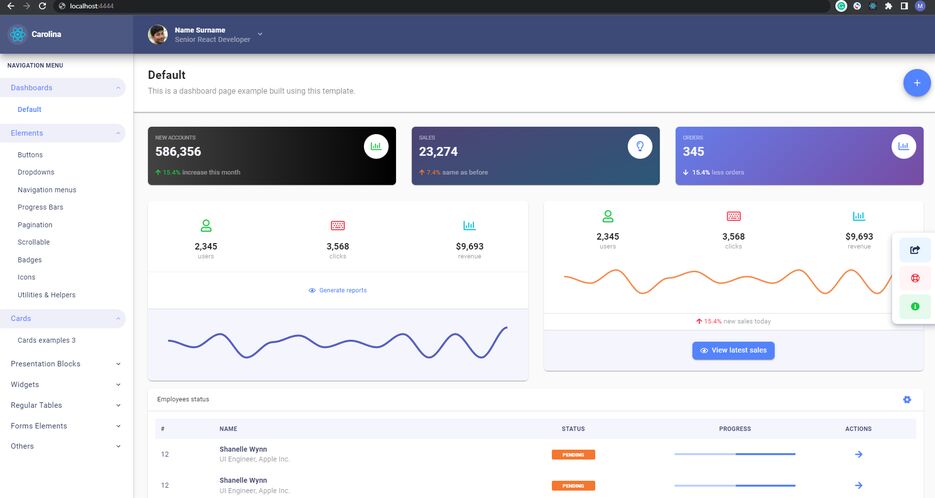
Task: Click the chart icon on New Accounts card
Action: click(376, 146)
